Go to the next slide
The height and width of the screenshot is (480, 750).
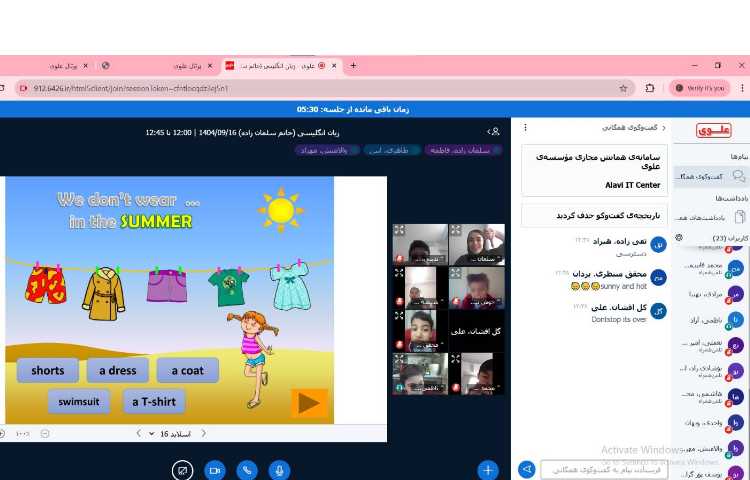[x=137, y=433]
